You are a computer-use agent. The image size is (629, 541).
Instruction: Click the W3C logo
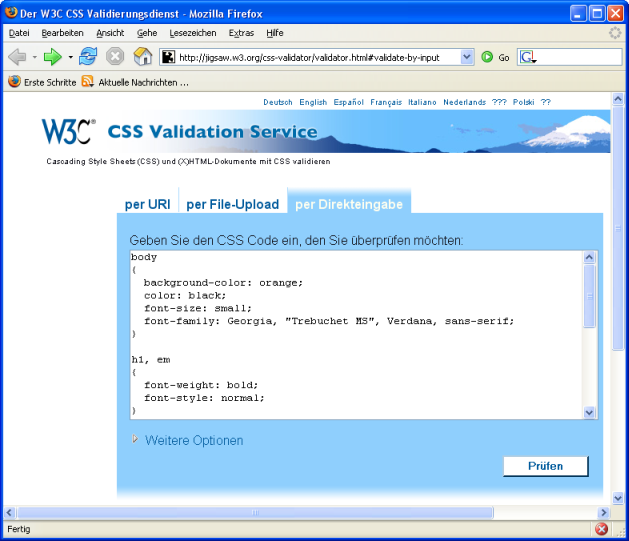click(69, 132)
